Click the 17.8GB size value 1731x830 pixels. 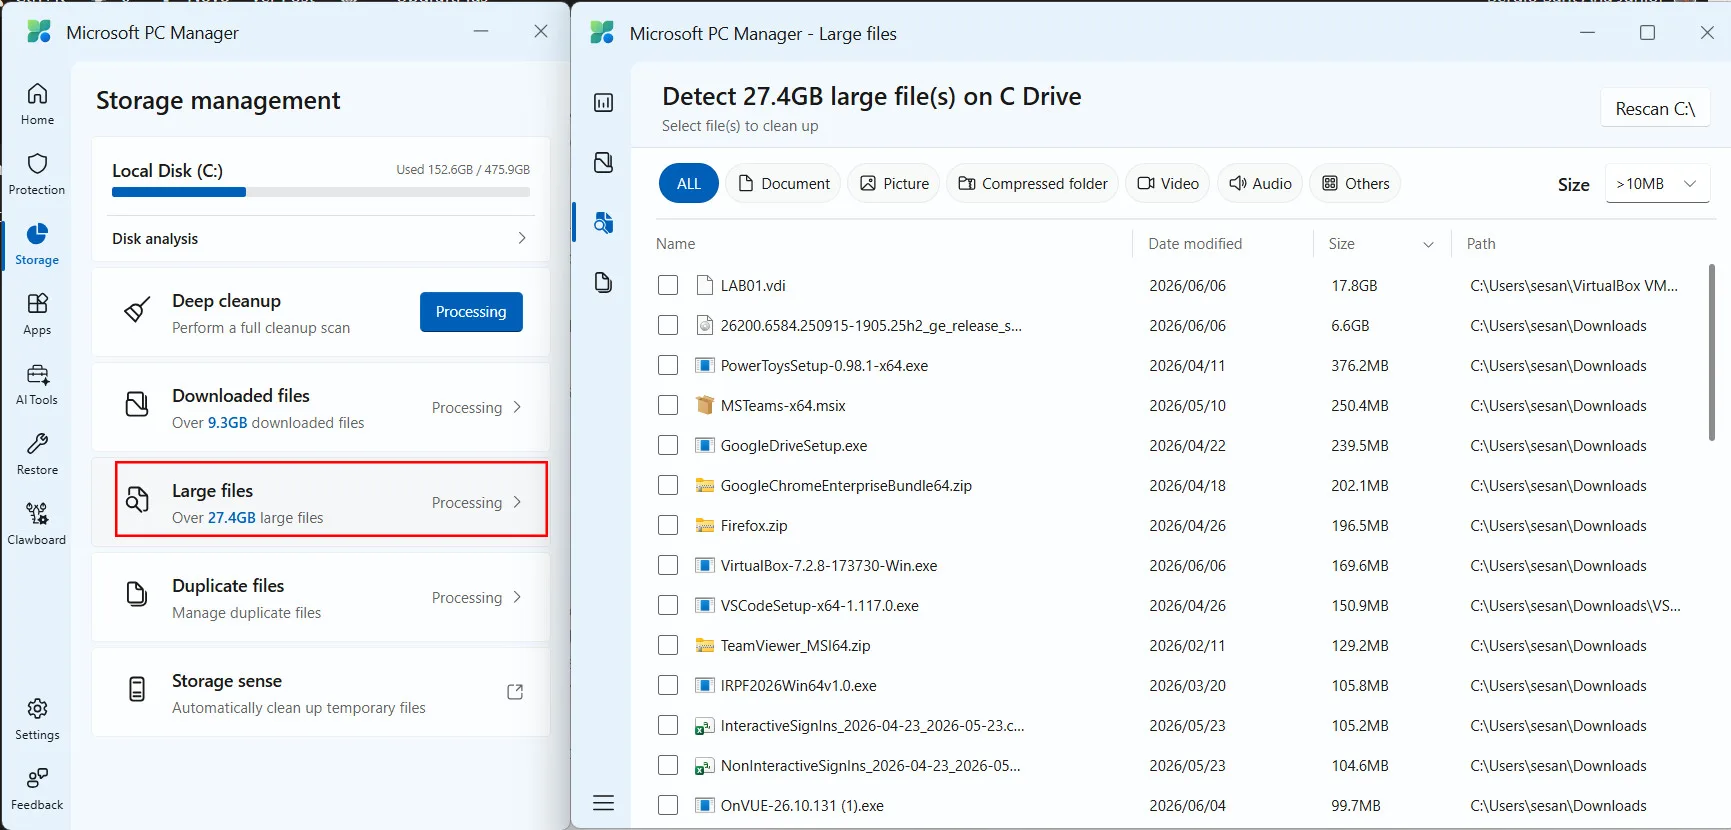pyautogui.click(x=1354, y=286)
